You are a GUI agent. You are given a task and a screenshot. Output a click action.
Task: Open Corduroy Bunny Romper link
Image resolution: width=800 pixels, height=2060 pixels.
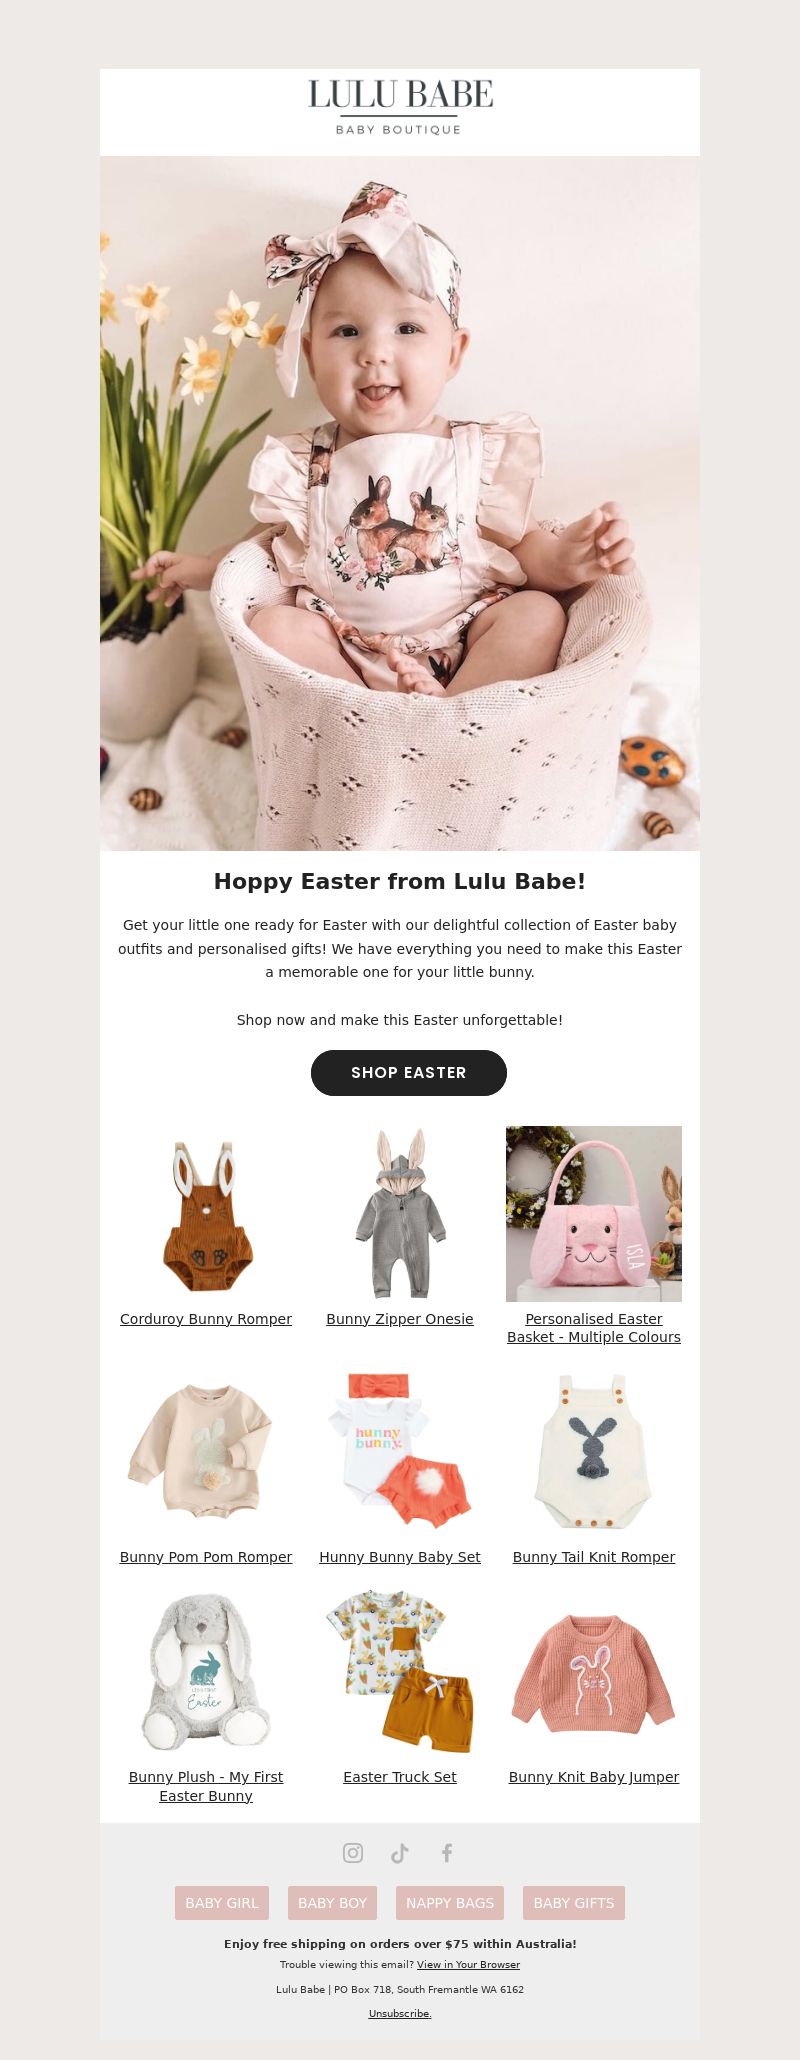point(206,1319)
